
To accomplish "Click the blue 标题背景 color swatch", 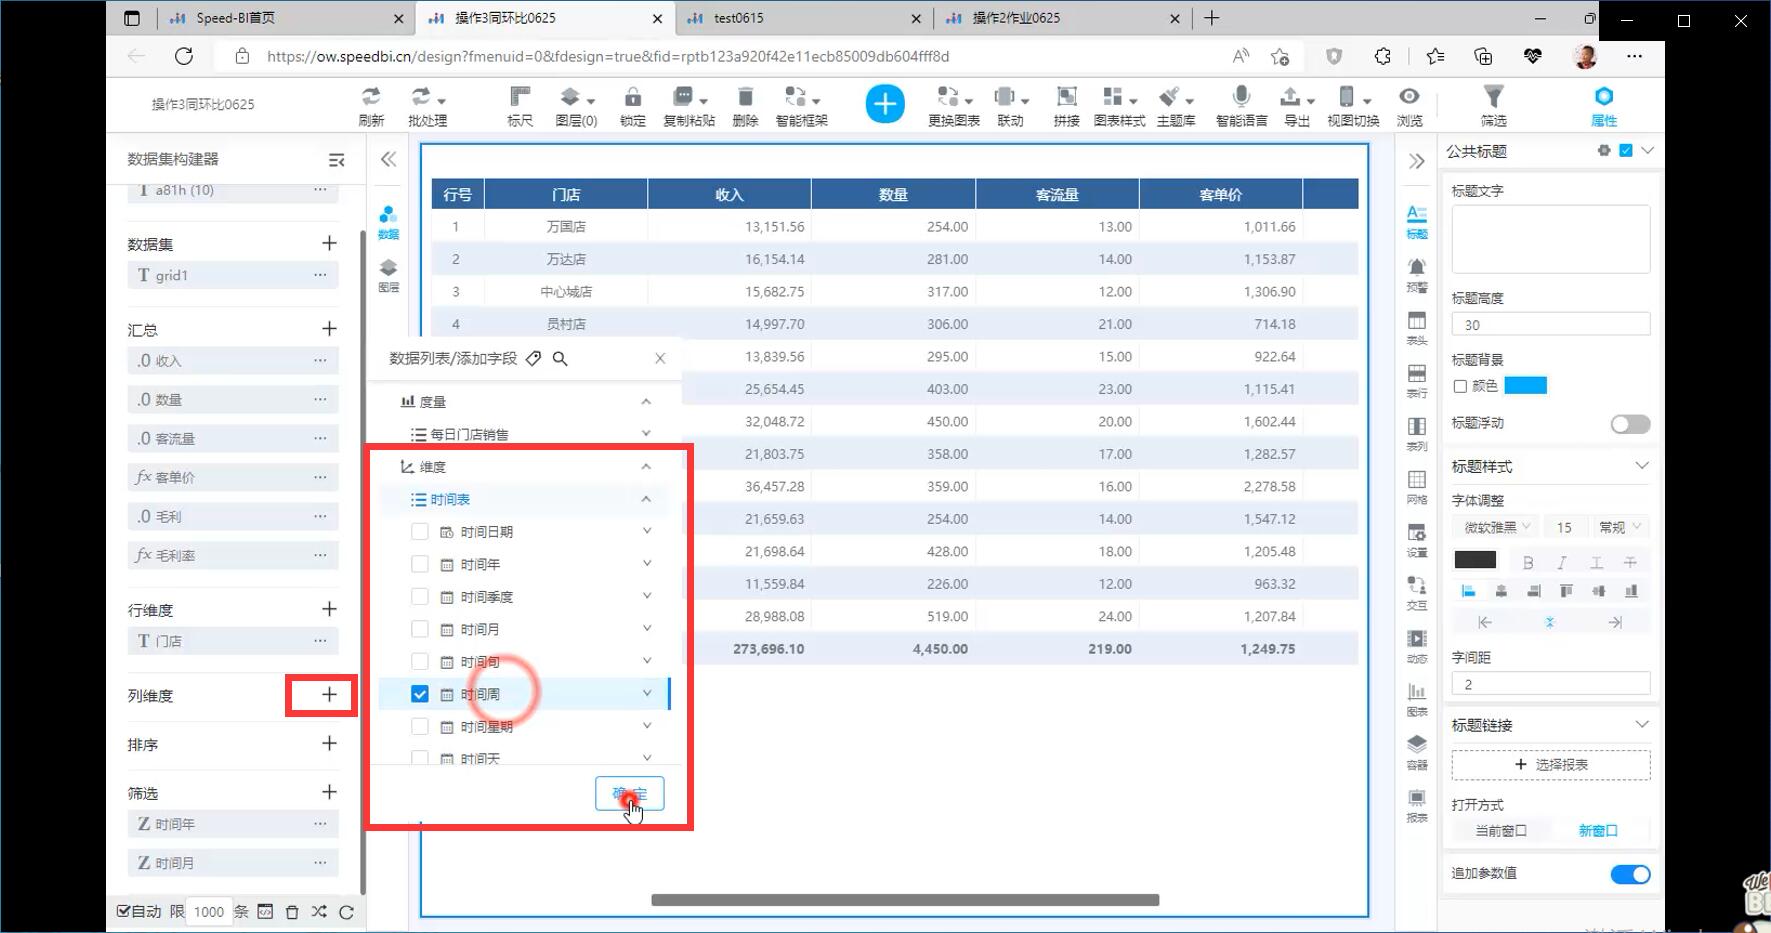I will pos(1525,386).
